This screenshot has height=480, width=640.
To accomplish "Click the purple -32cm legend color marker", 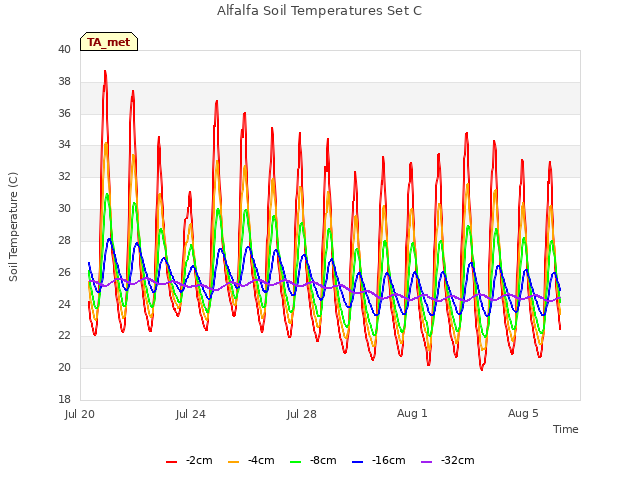I will [426, 462].
